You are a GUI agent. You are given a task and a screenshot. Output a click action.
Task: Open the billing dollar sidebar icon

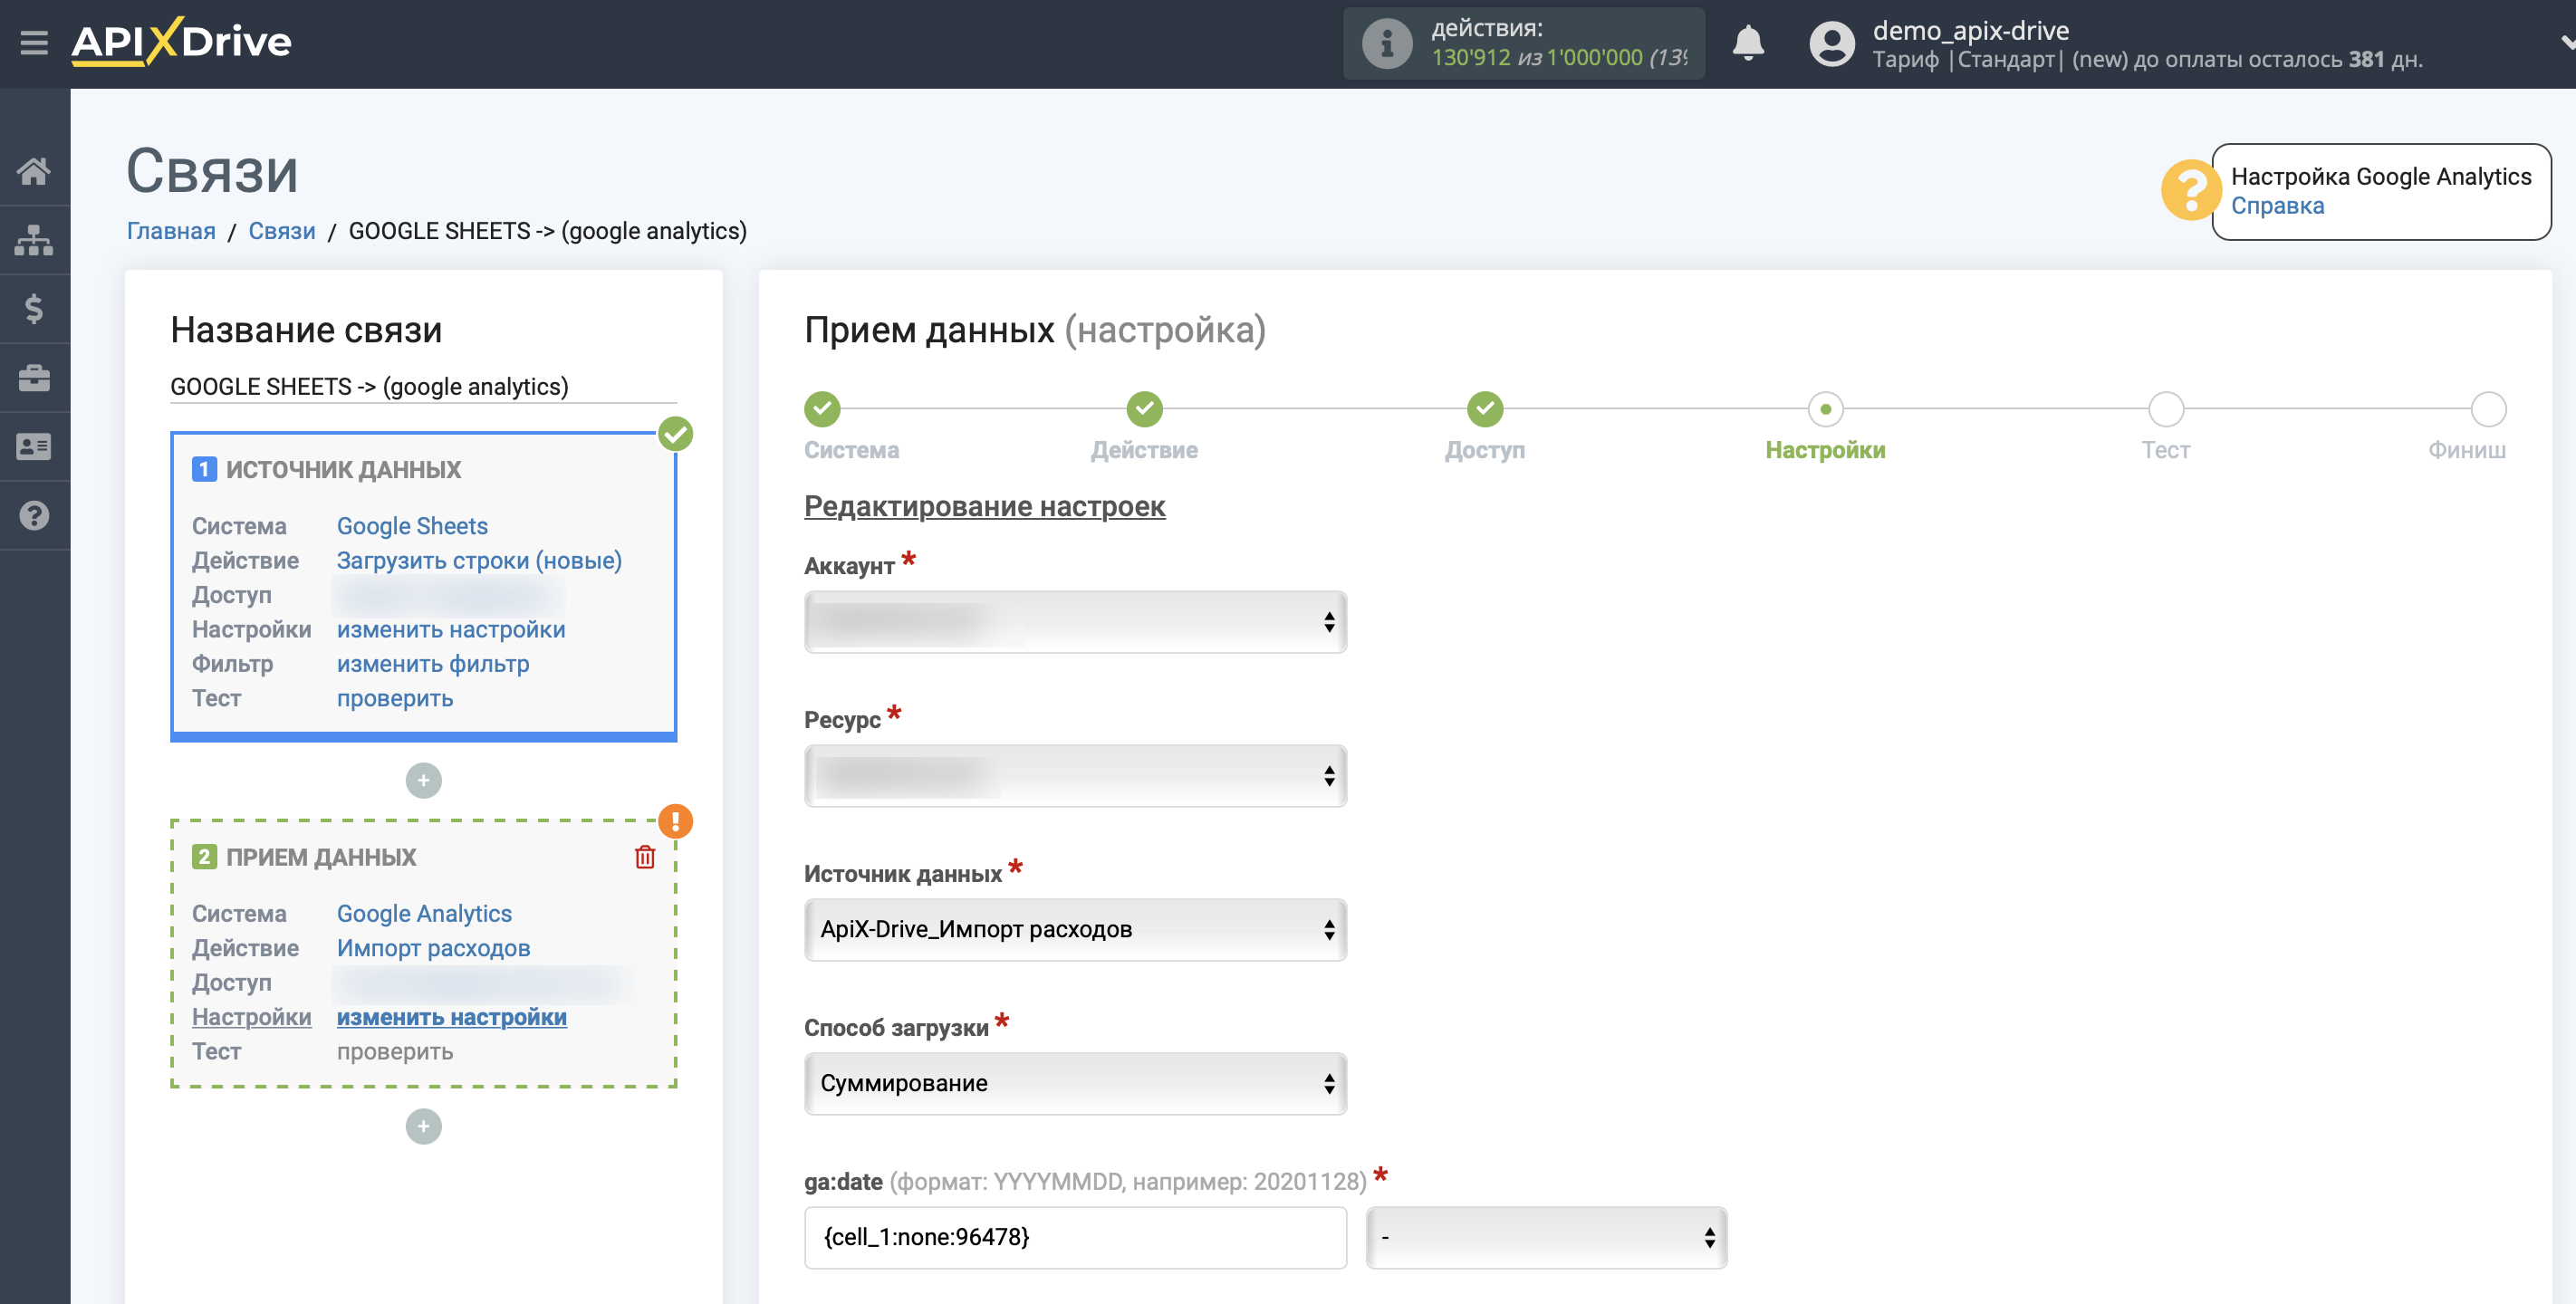click(x=34, y=309)
